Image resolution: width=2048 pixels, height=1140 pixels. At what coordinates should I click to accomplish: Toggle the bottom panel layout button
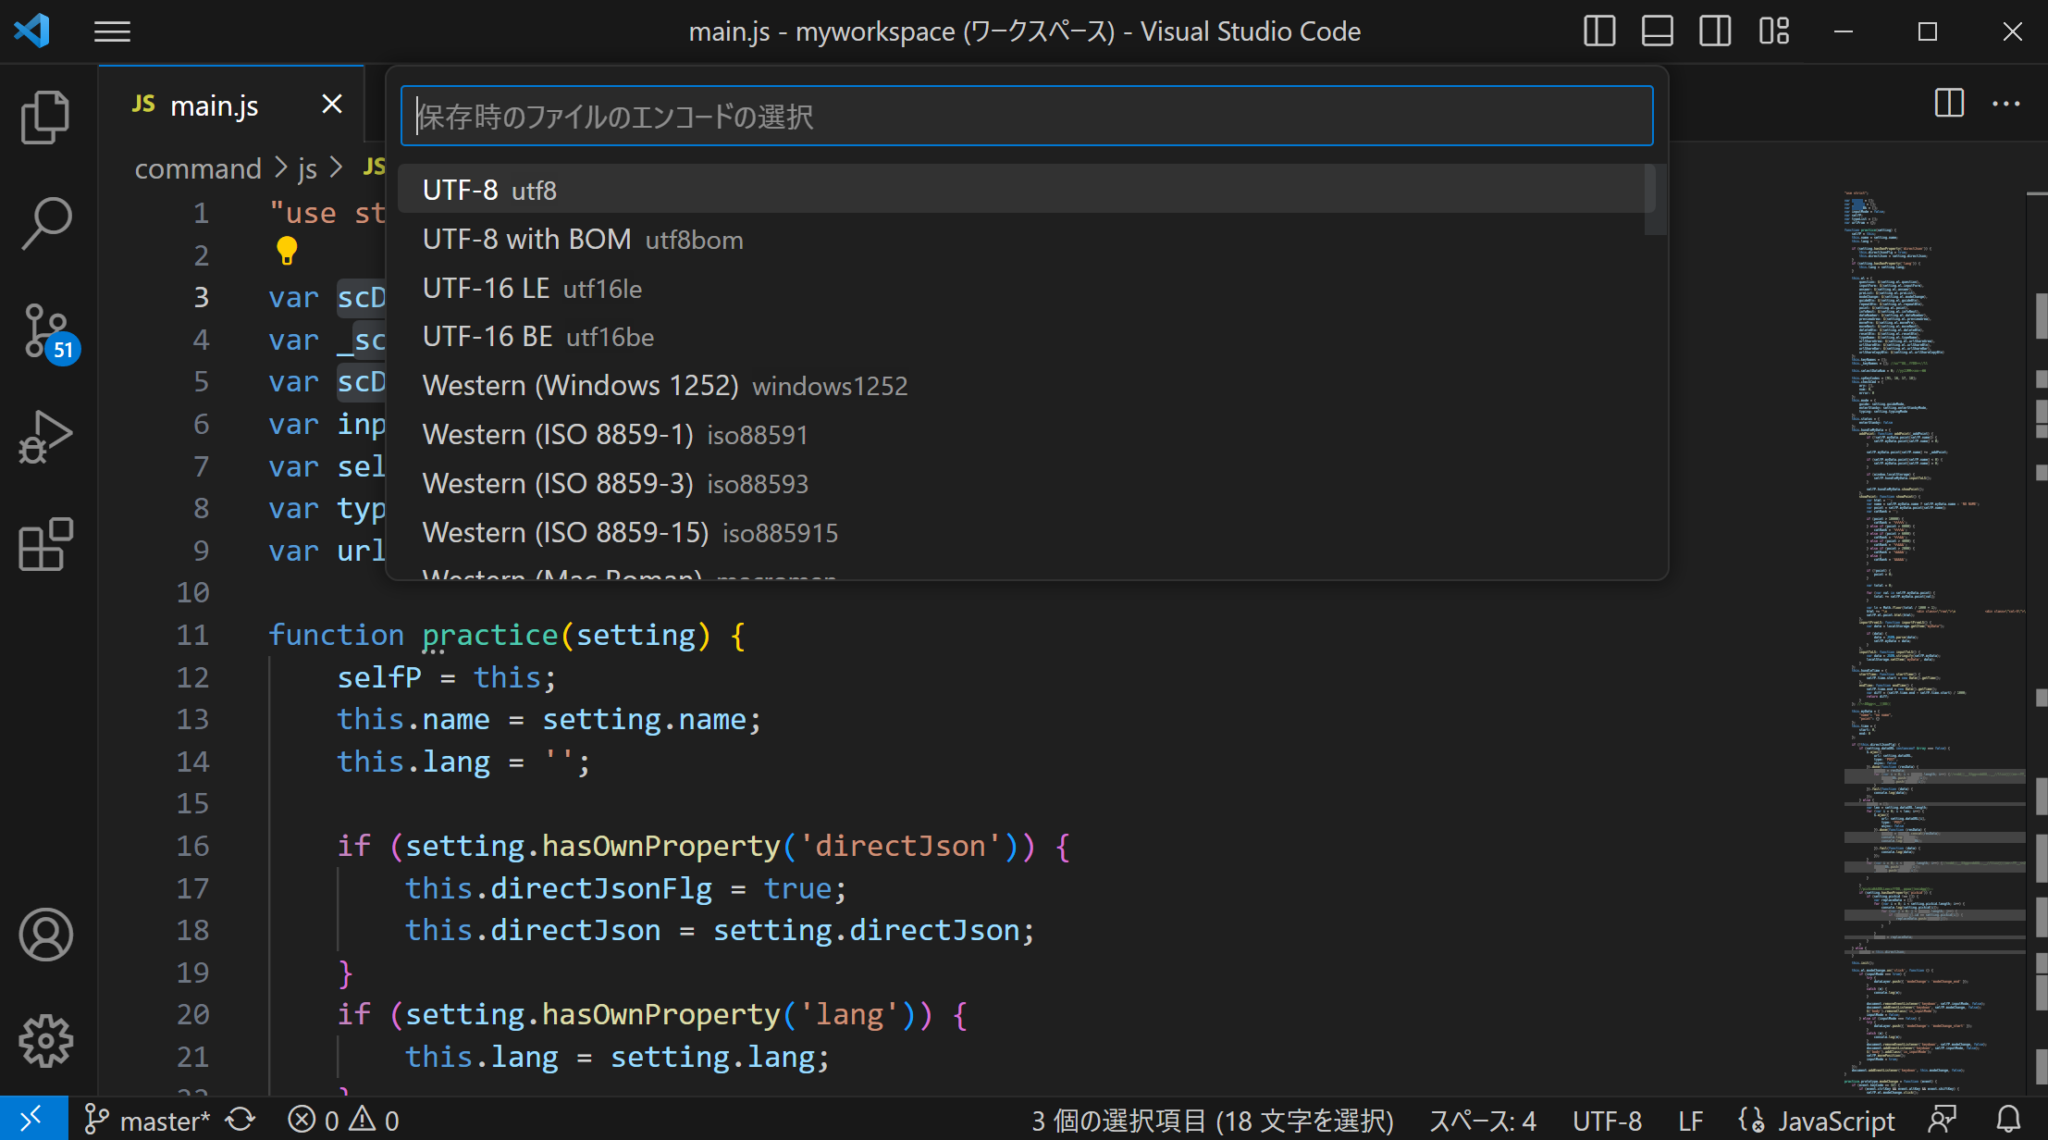pos(1657,31)
